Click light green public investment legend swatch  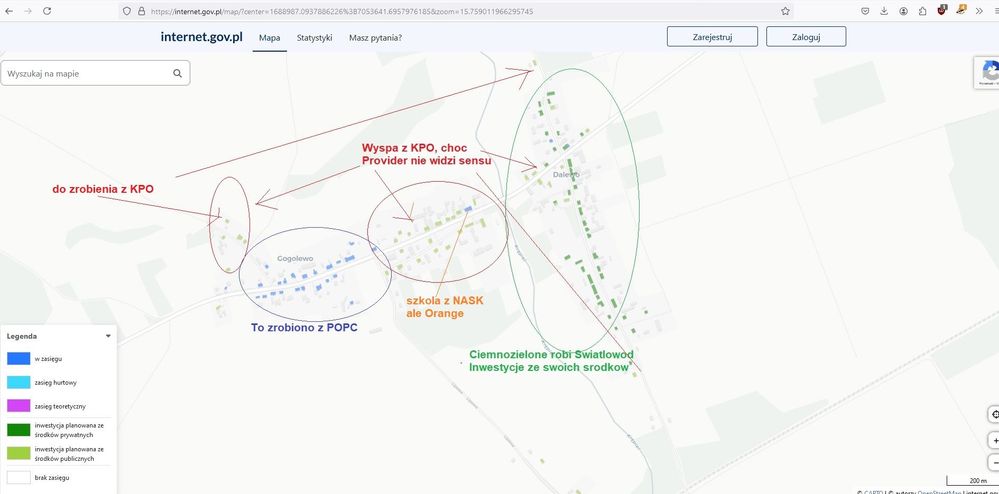[x=18, y=453]
